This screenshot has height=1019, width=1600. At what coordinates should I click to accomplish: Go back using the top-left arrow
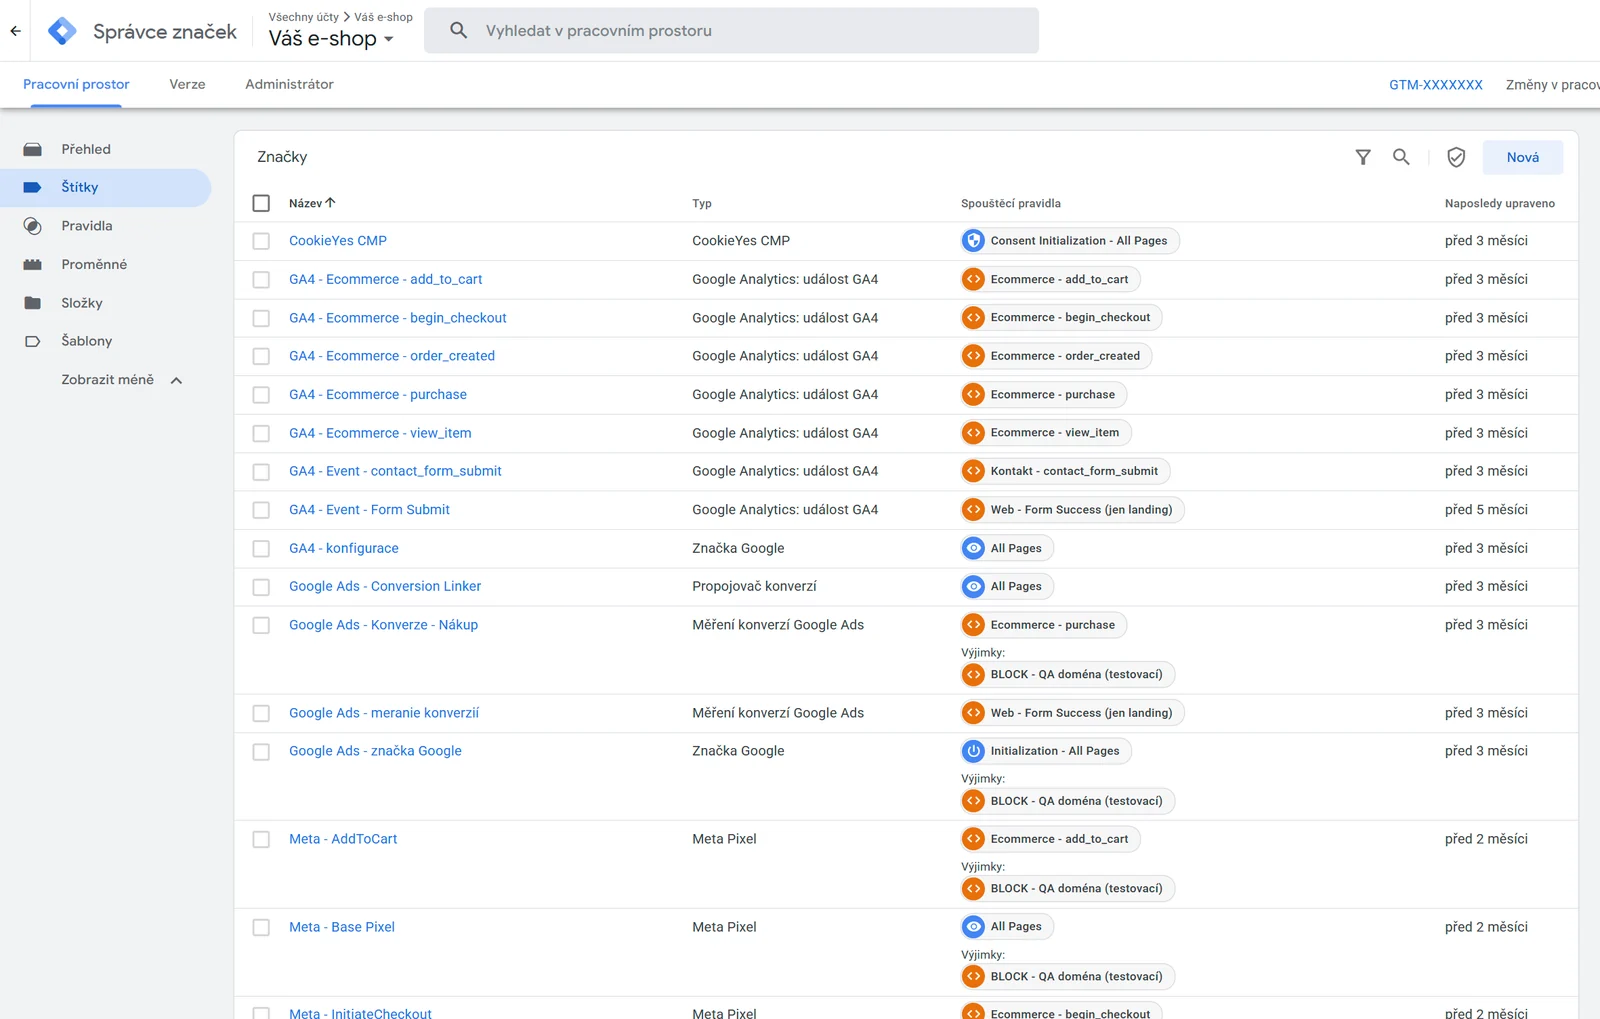pos(15,31)
